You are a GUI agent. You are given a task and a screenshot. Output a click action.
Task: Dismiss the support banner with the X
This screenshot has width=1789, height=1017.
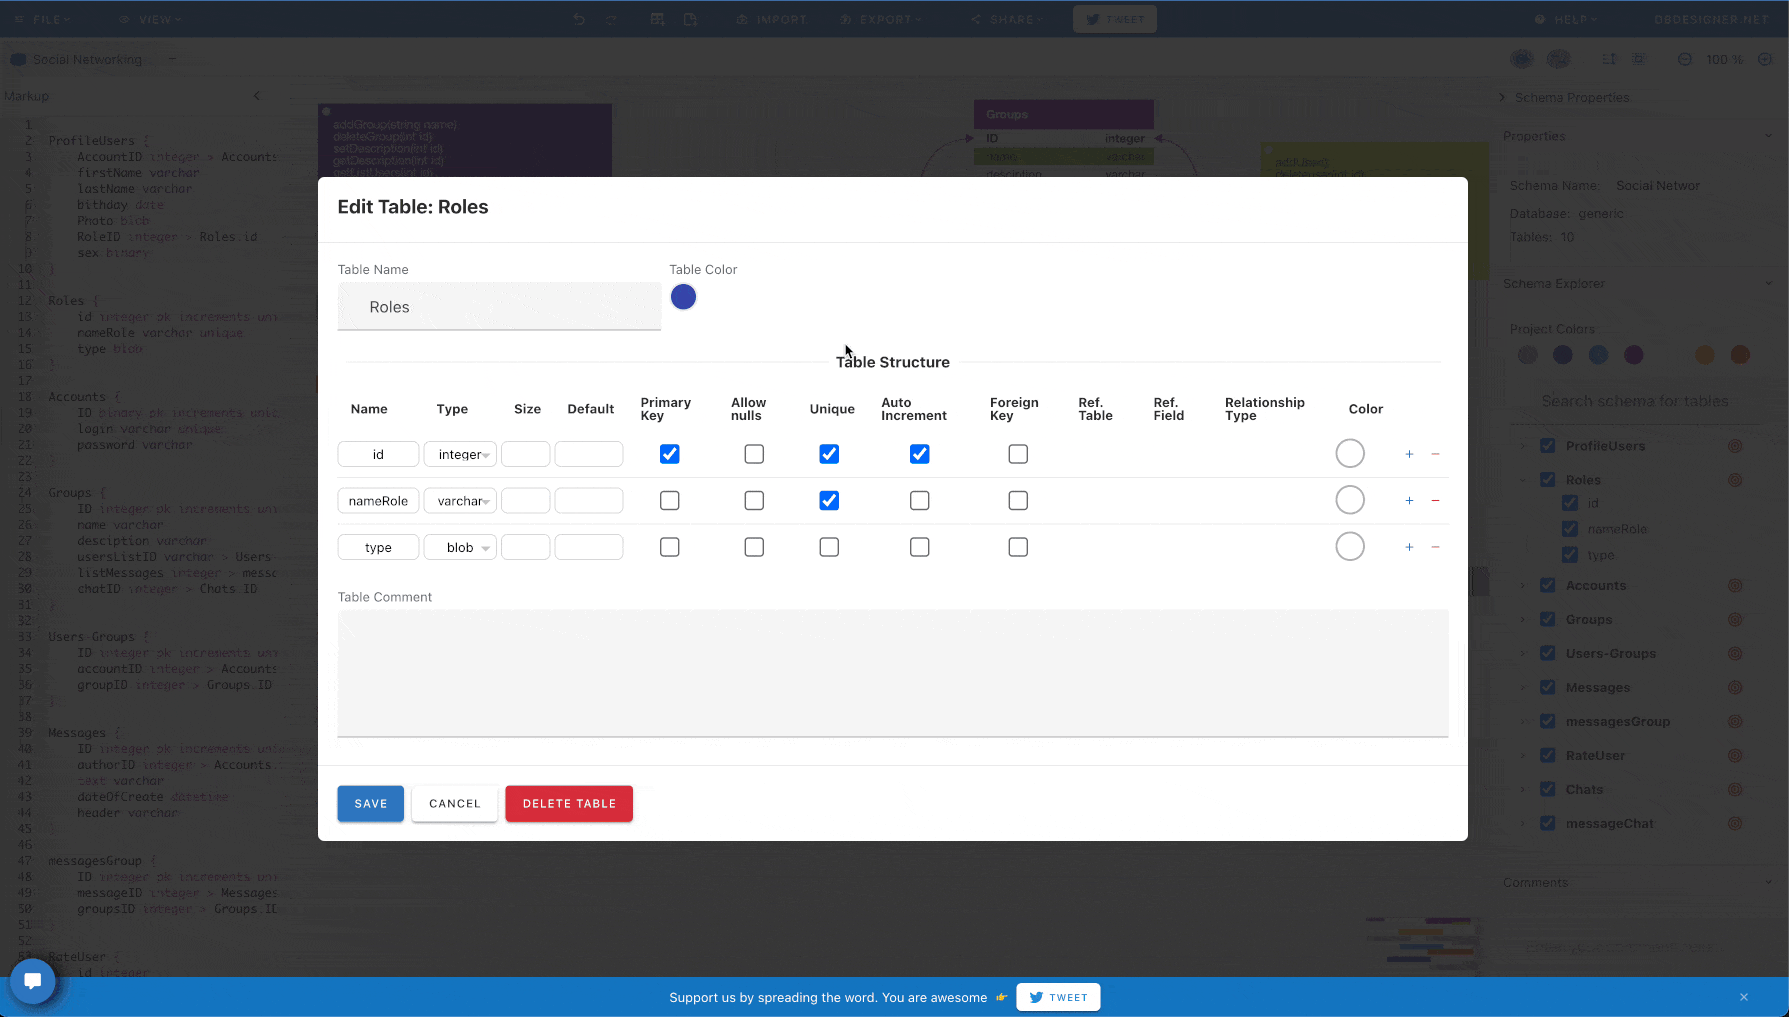(x=1743, y=997)
